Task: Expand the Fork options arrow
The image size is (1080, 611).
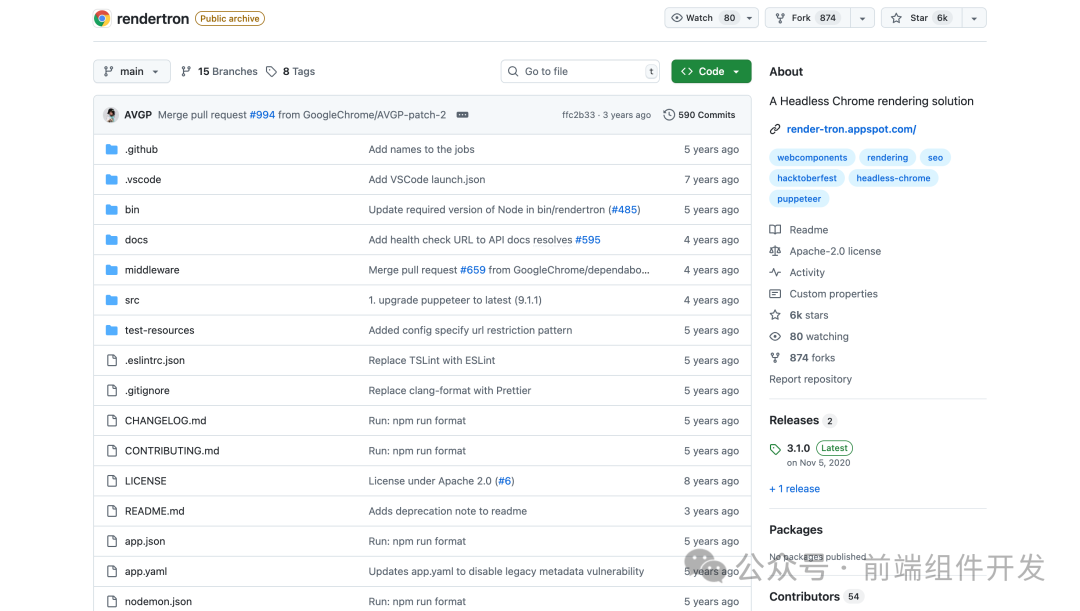Action: (x=862, y=18)
